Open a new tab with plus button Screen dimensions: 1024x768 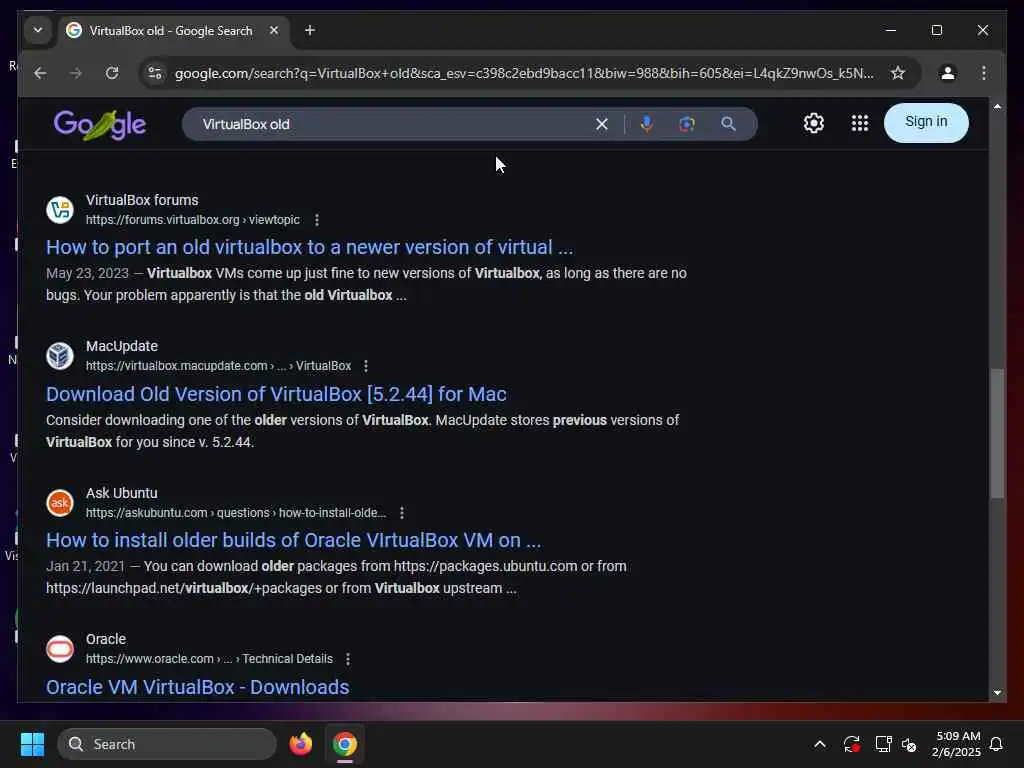point(310,30)
